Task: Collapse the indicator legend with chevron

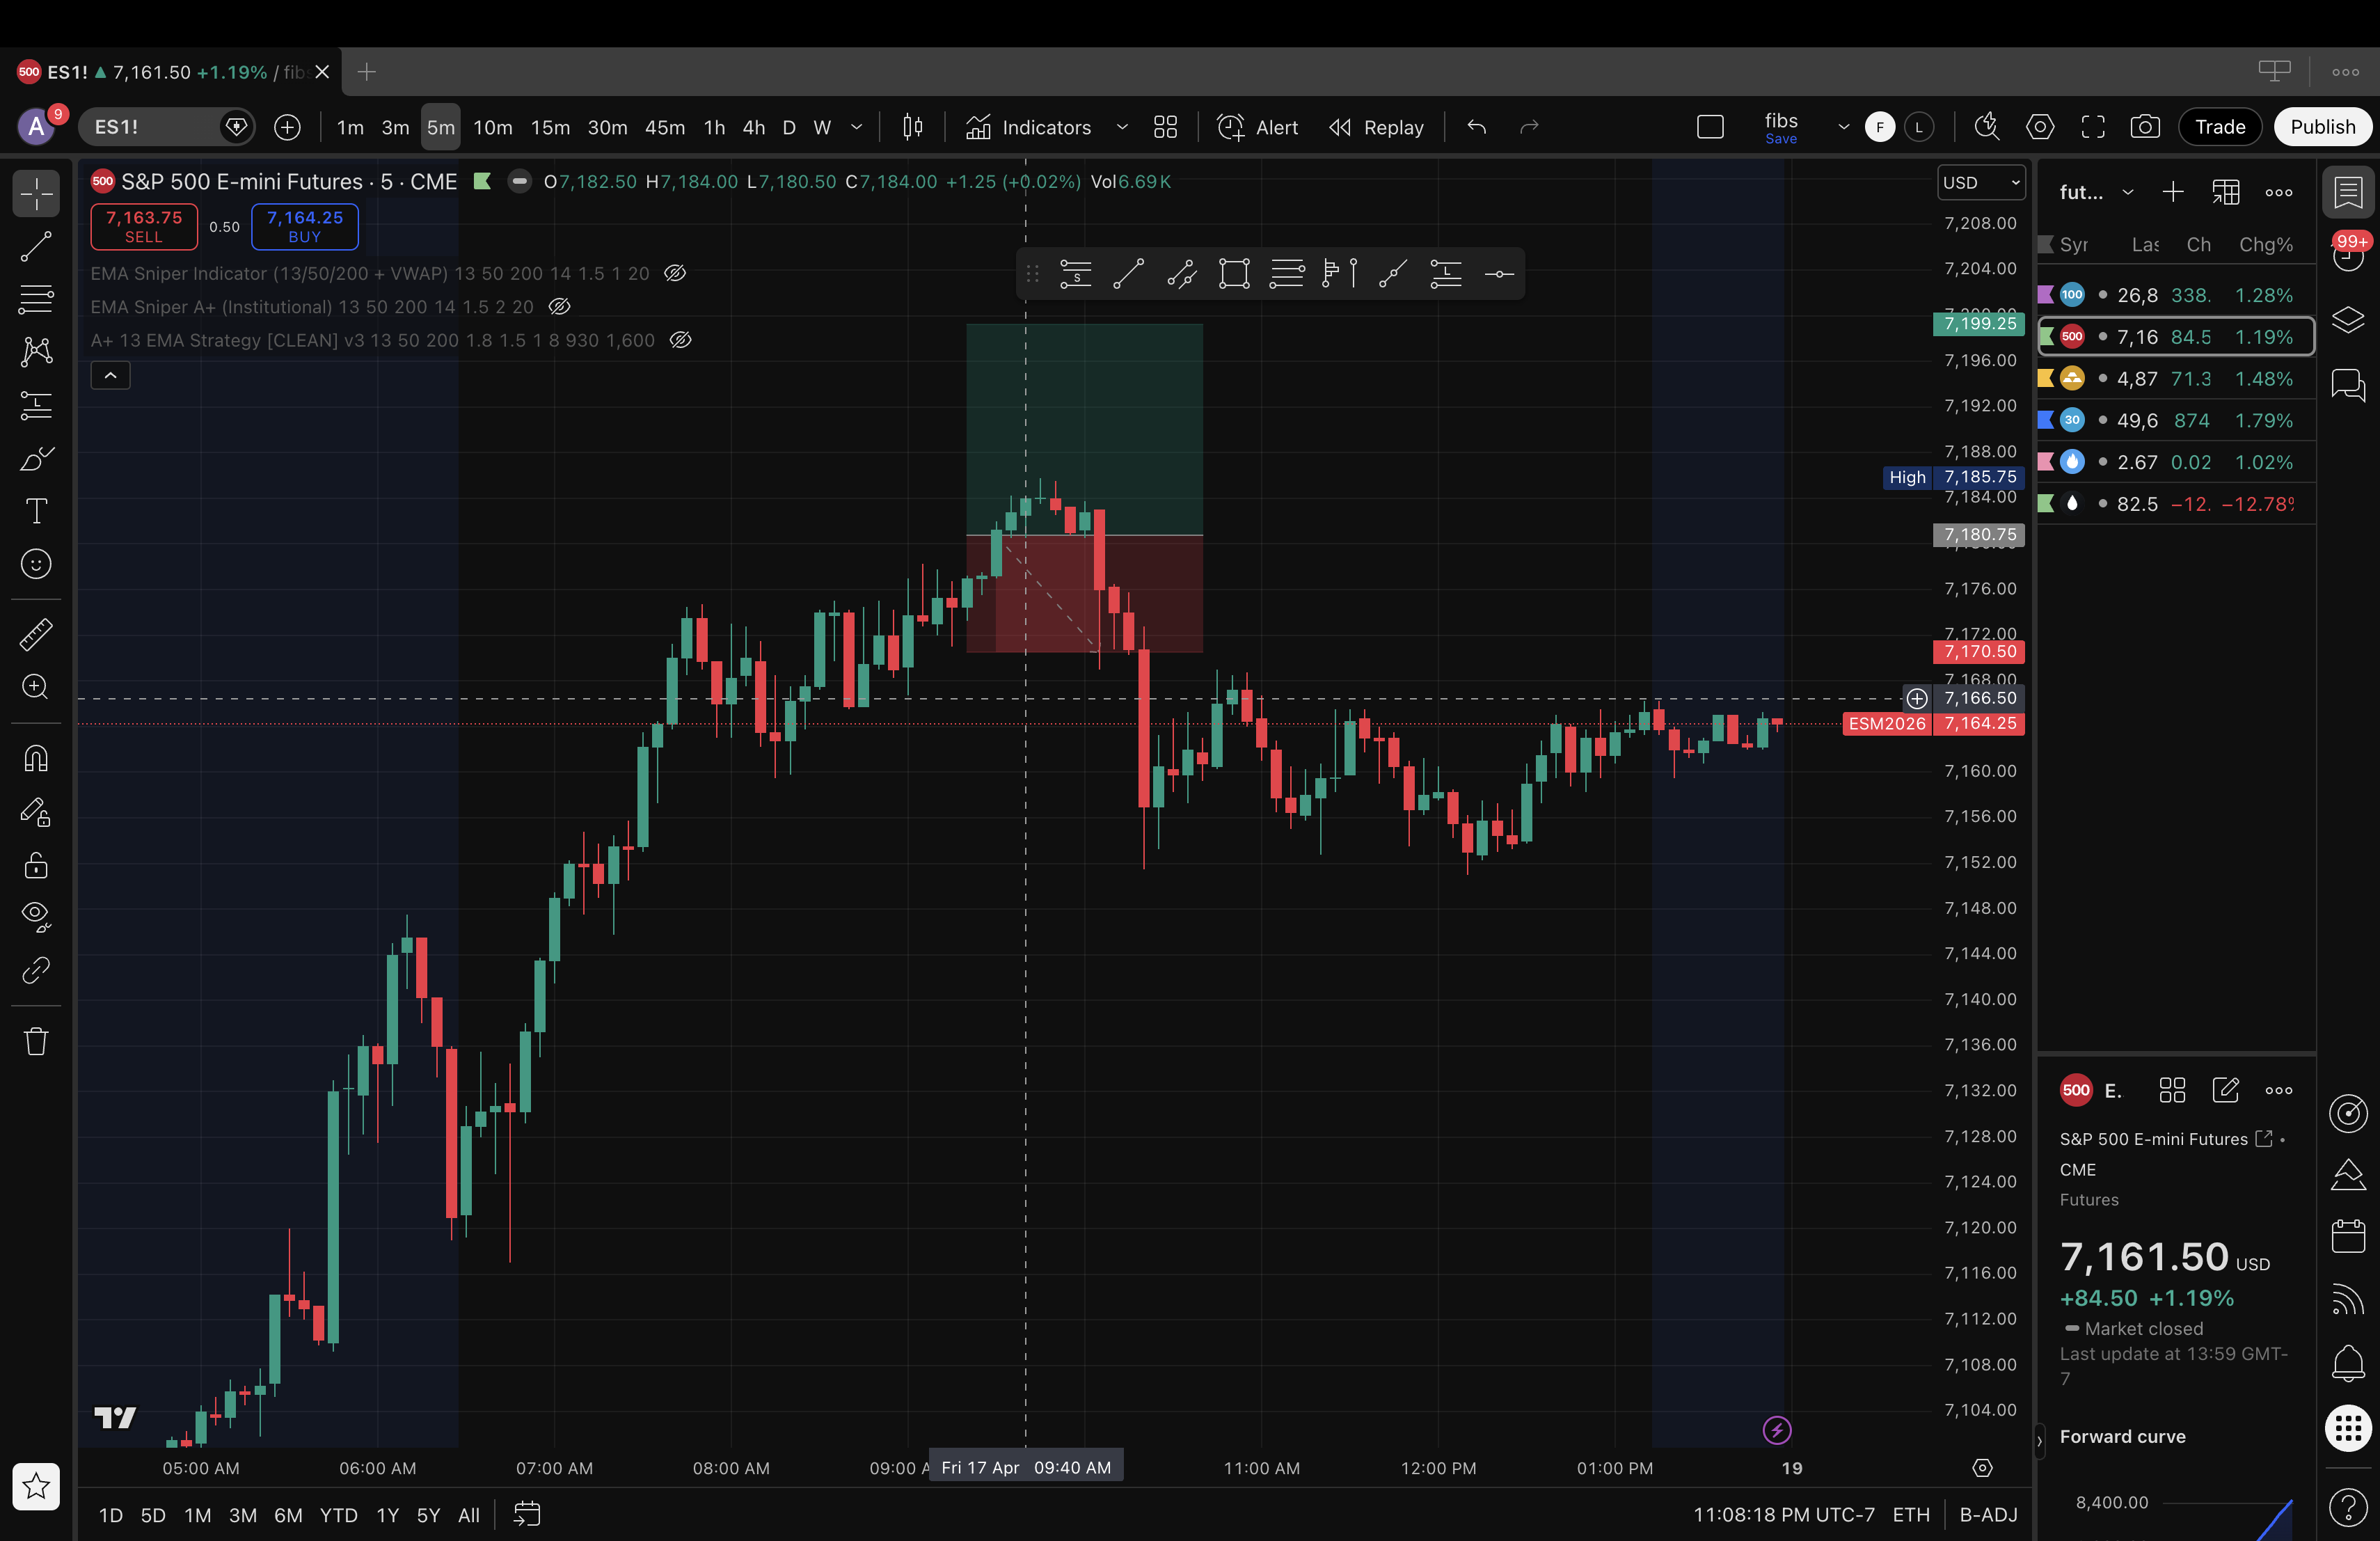Action: pos(111,375)
